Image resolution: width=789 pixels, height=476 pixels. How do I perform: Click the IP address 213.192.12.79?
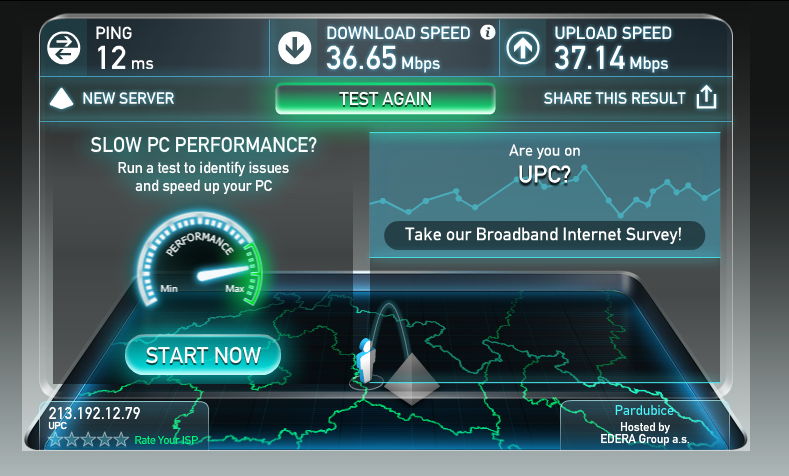coord(94,413)
